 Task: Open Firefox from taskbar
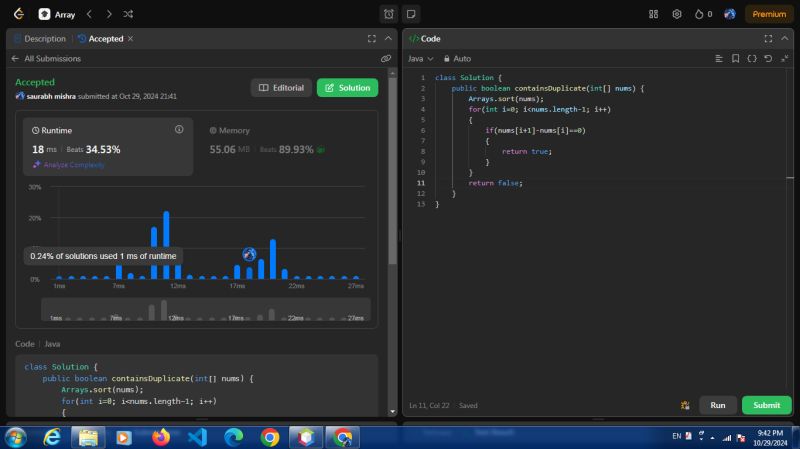click(x=161, y=437)
